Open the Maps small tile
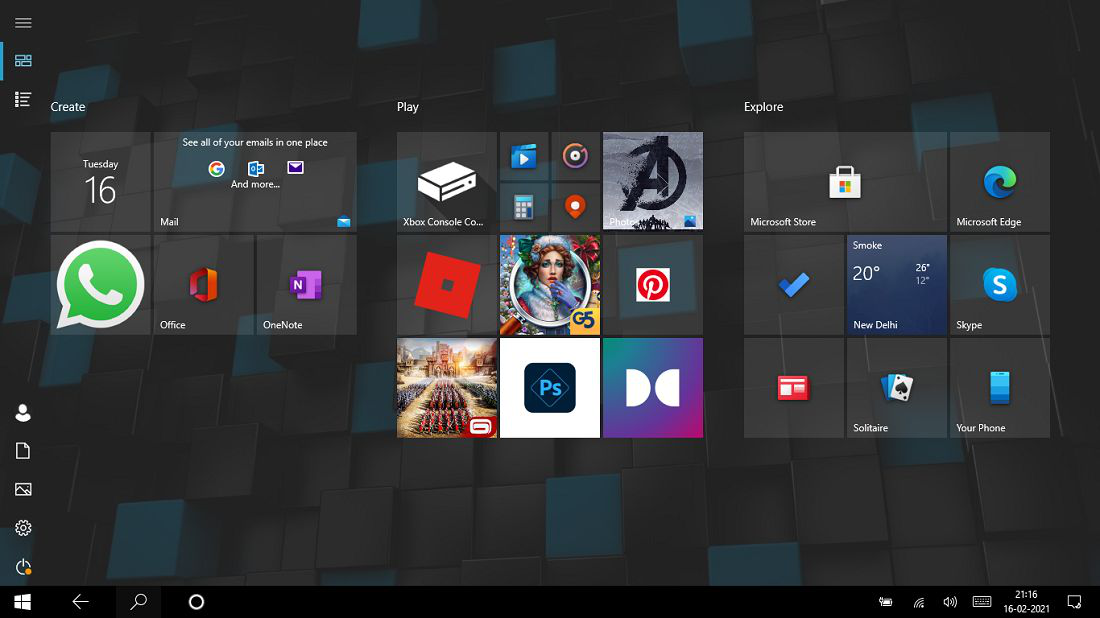1100x618 pixels. pyautogui.click(x=575, y=208)
